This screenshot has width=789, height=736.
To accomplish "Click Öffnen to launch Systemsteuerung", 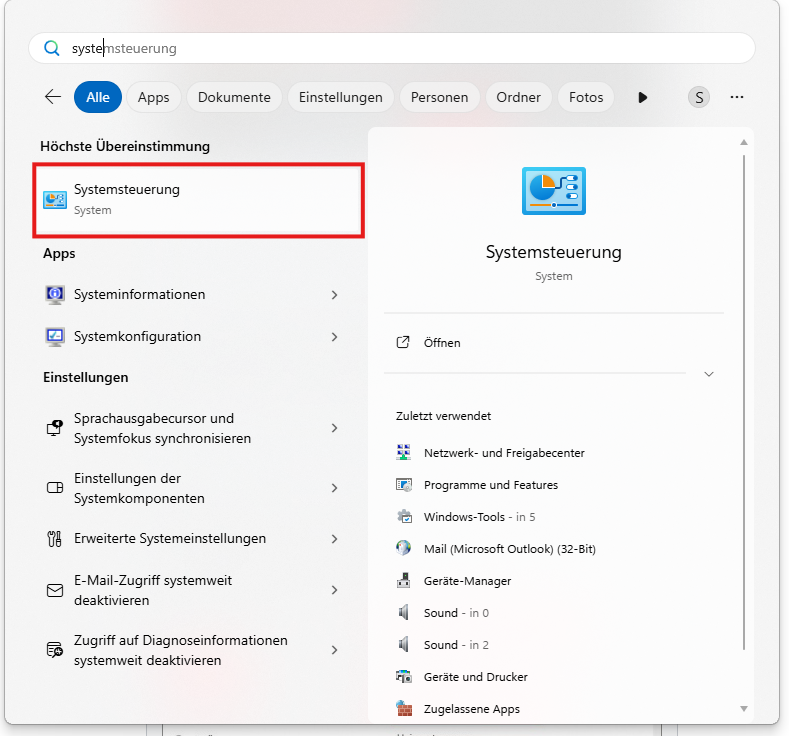I will (x=441, y=343).
